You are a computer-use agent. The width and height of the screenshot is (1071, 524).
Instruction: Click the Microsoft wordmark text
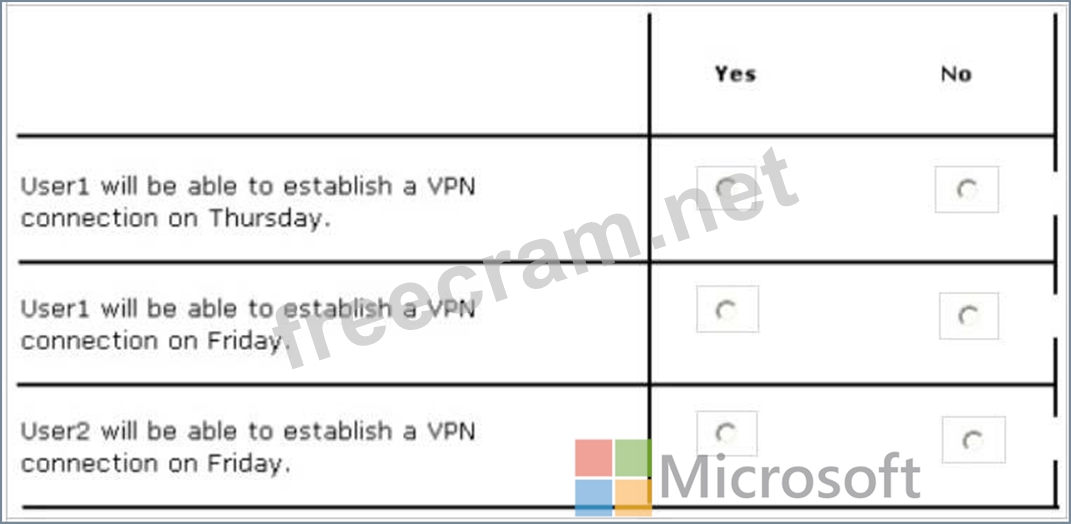790,478
